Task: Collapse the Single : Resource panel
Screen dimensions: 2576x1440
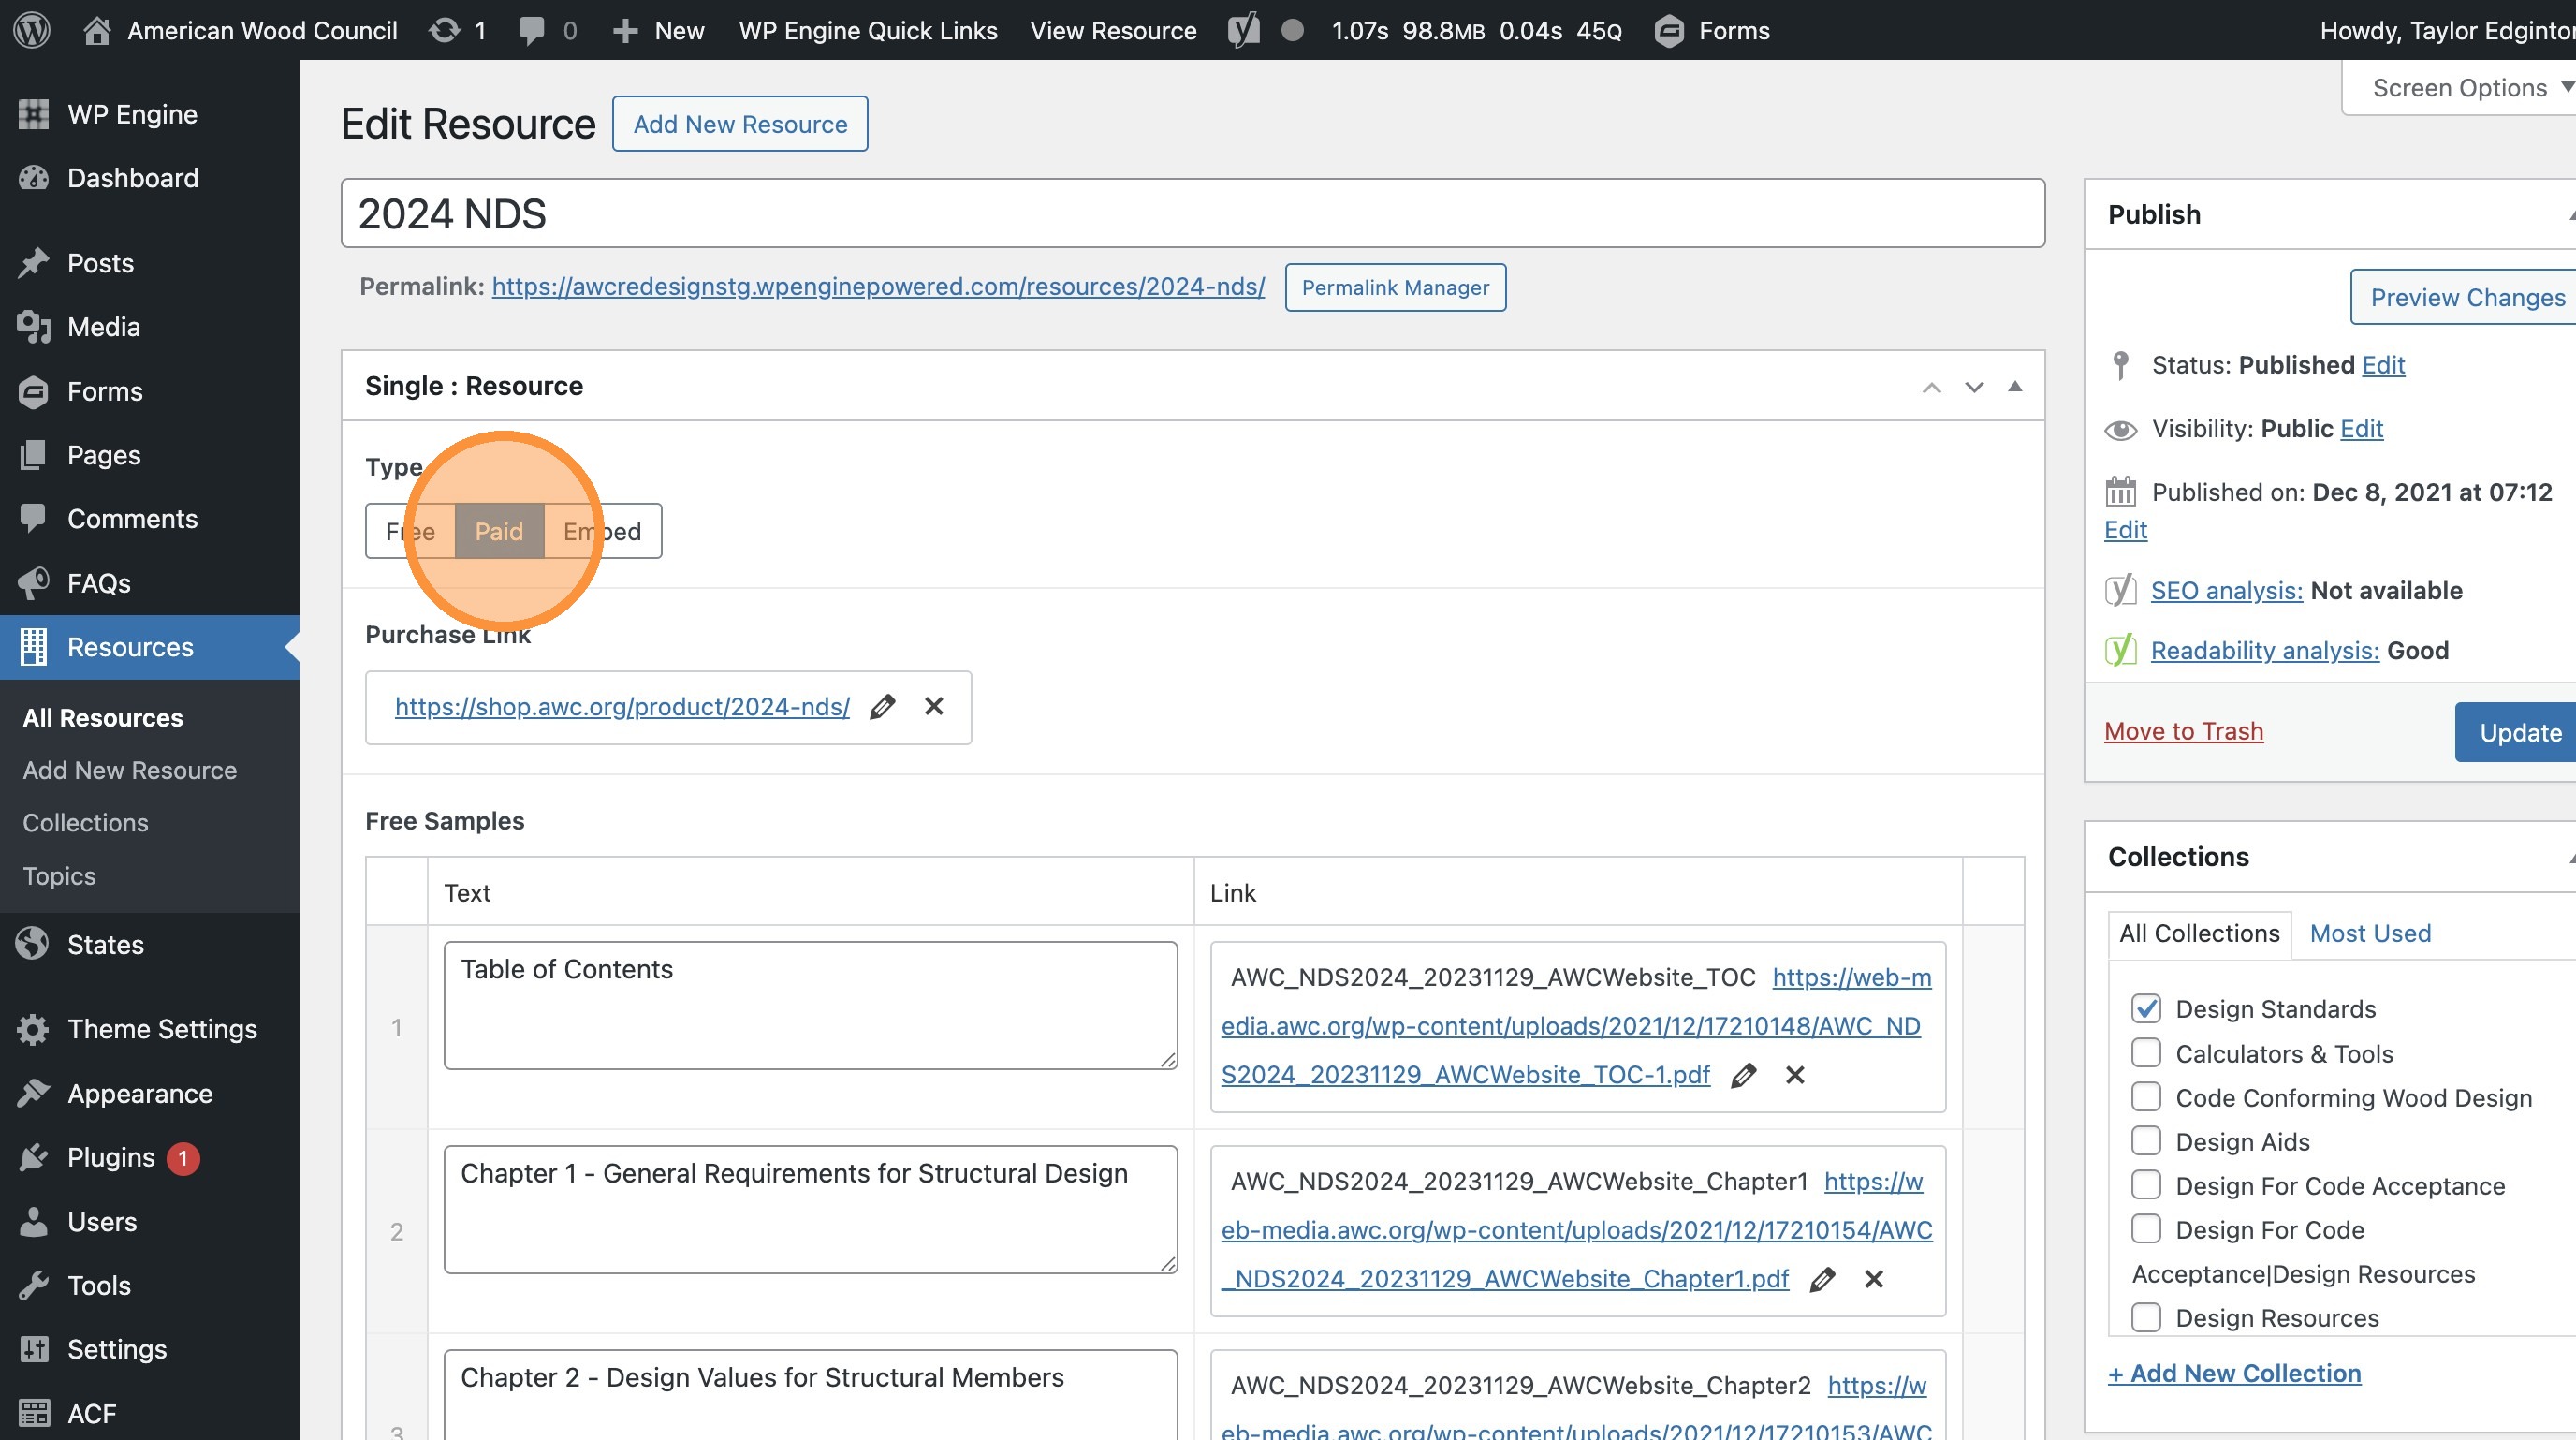Action: [x=2015, y=386]
